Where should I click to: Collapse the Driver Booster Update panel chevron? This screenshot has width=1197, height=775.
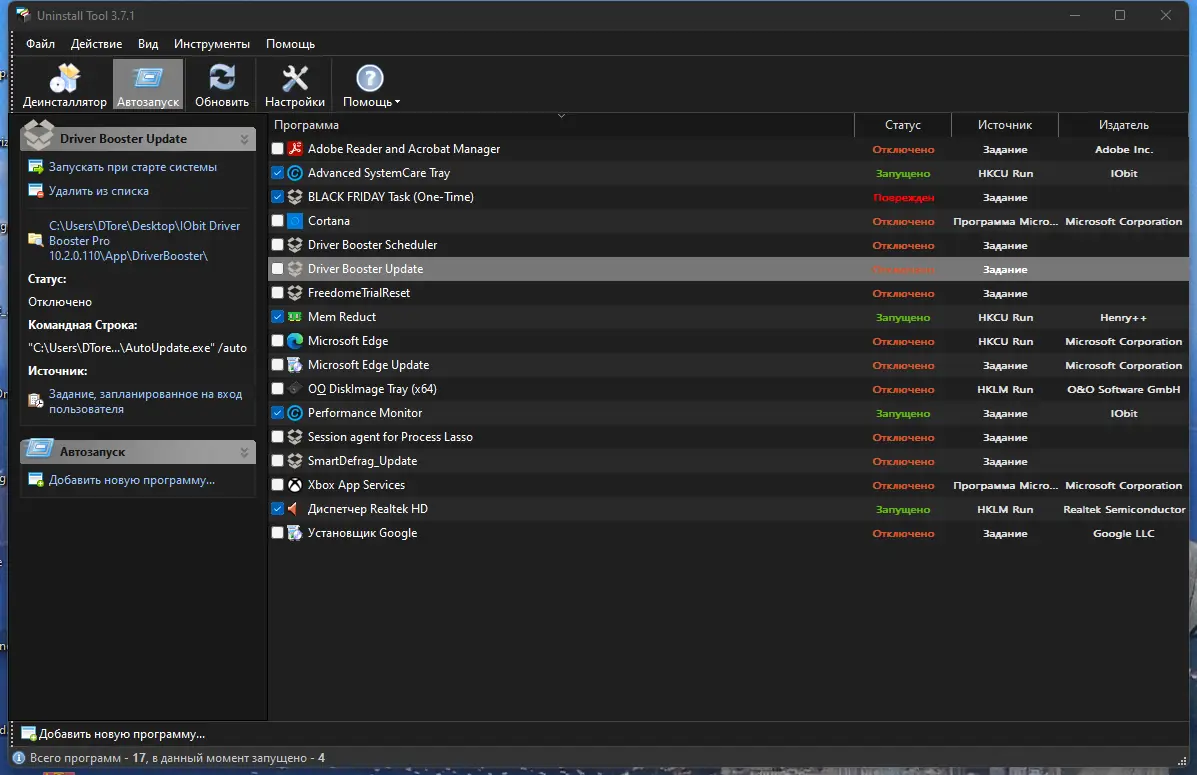[244, 139]
